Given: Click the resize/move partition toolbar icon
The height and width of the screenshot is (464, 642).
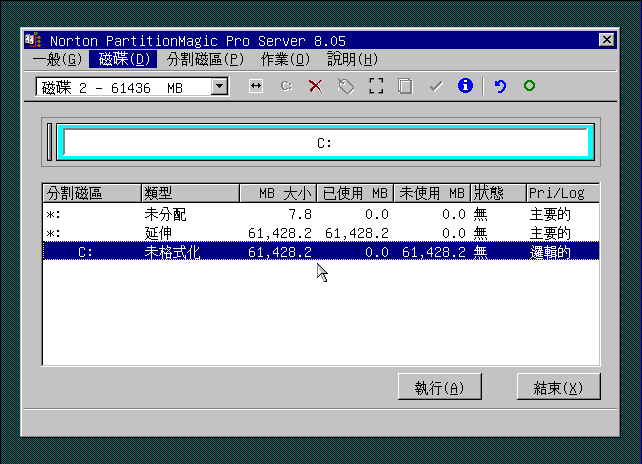Looking at the screenshot, I should click(256, 87).
